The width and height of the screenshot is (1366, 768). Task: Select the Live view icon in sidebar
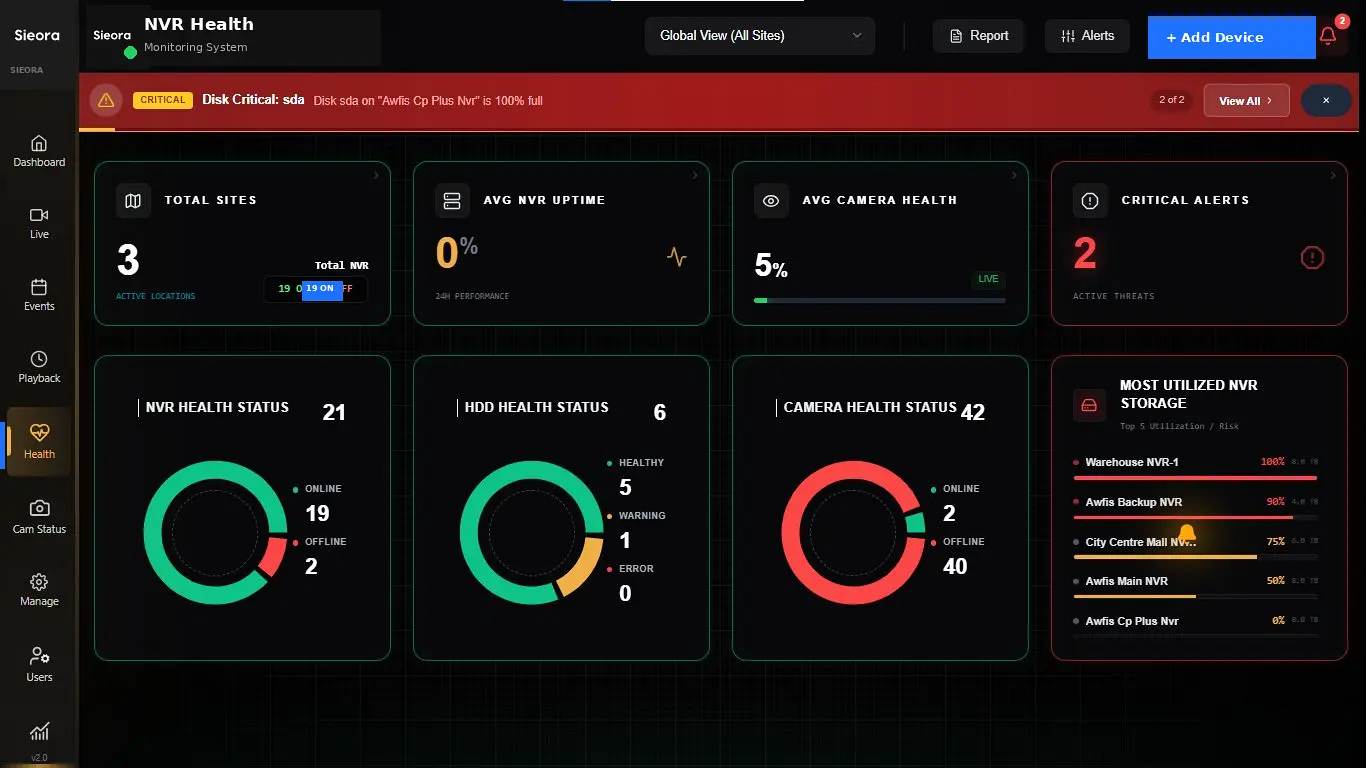tap(39, 223)
